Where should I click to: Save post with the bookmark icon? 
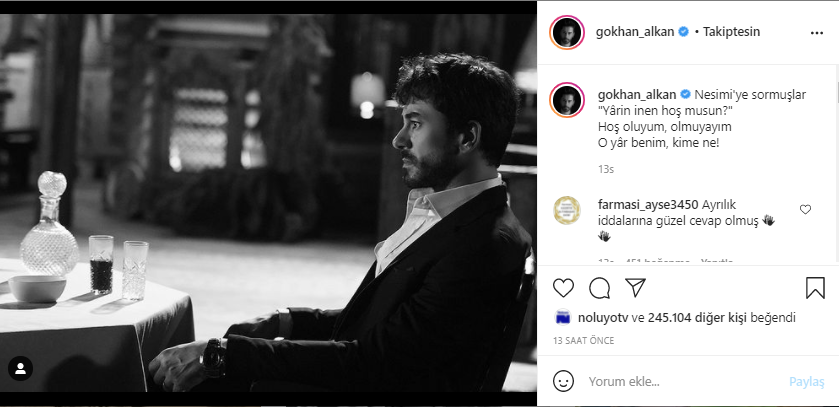(x=815, y=288)
